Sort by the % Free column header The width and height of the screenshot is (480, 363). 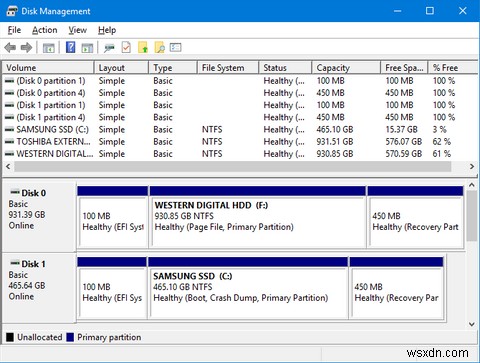[x=453, y=68]
